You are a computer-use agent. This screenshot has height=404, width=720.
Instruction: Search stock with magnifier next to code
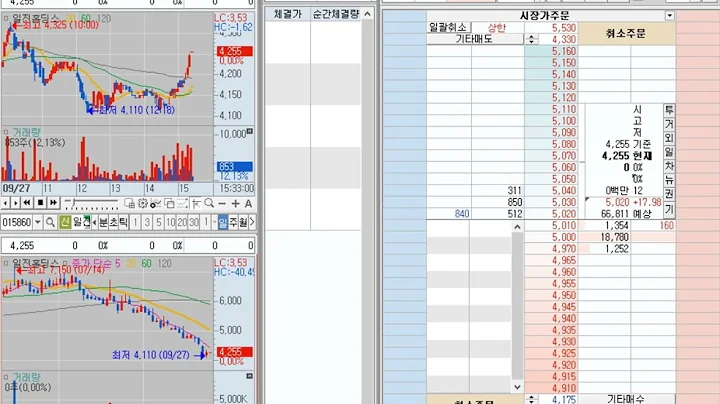pos(51,223)
